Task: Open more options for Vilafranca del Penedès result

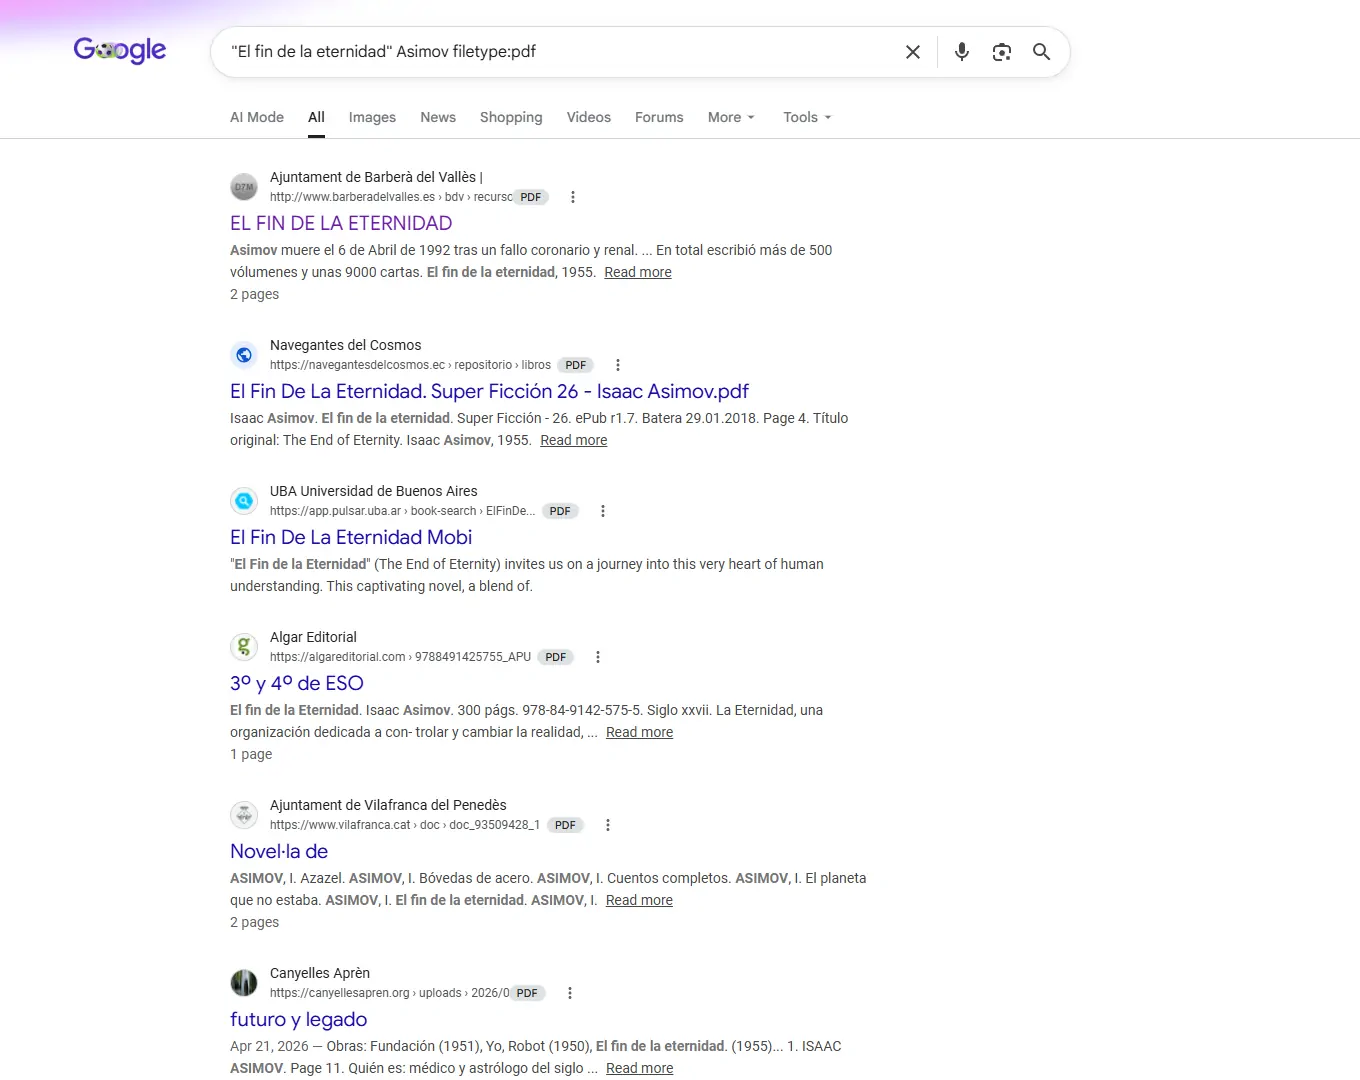Action: click(x=608, y=825)
